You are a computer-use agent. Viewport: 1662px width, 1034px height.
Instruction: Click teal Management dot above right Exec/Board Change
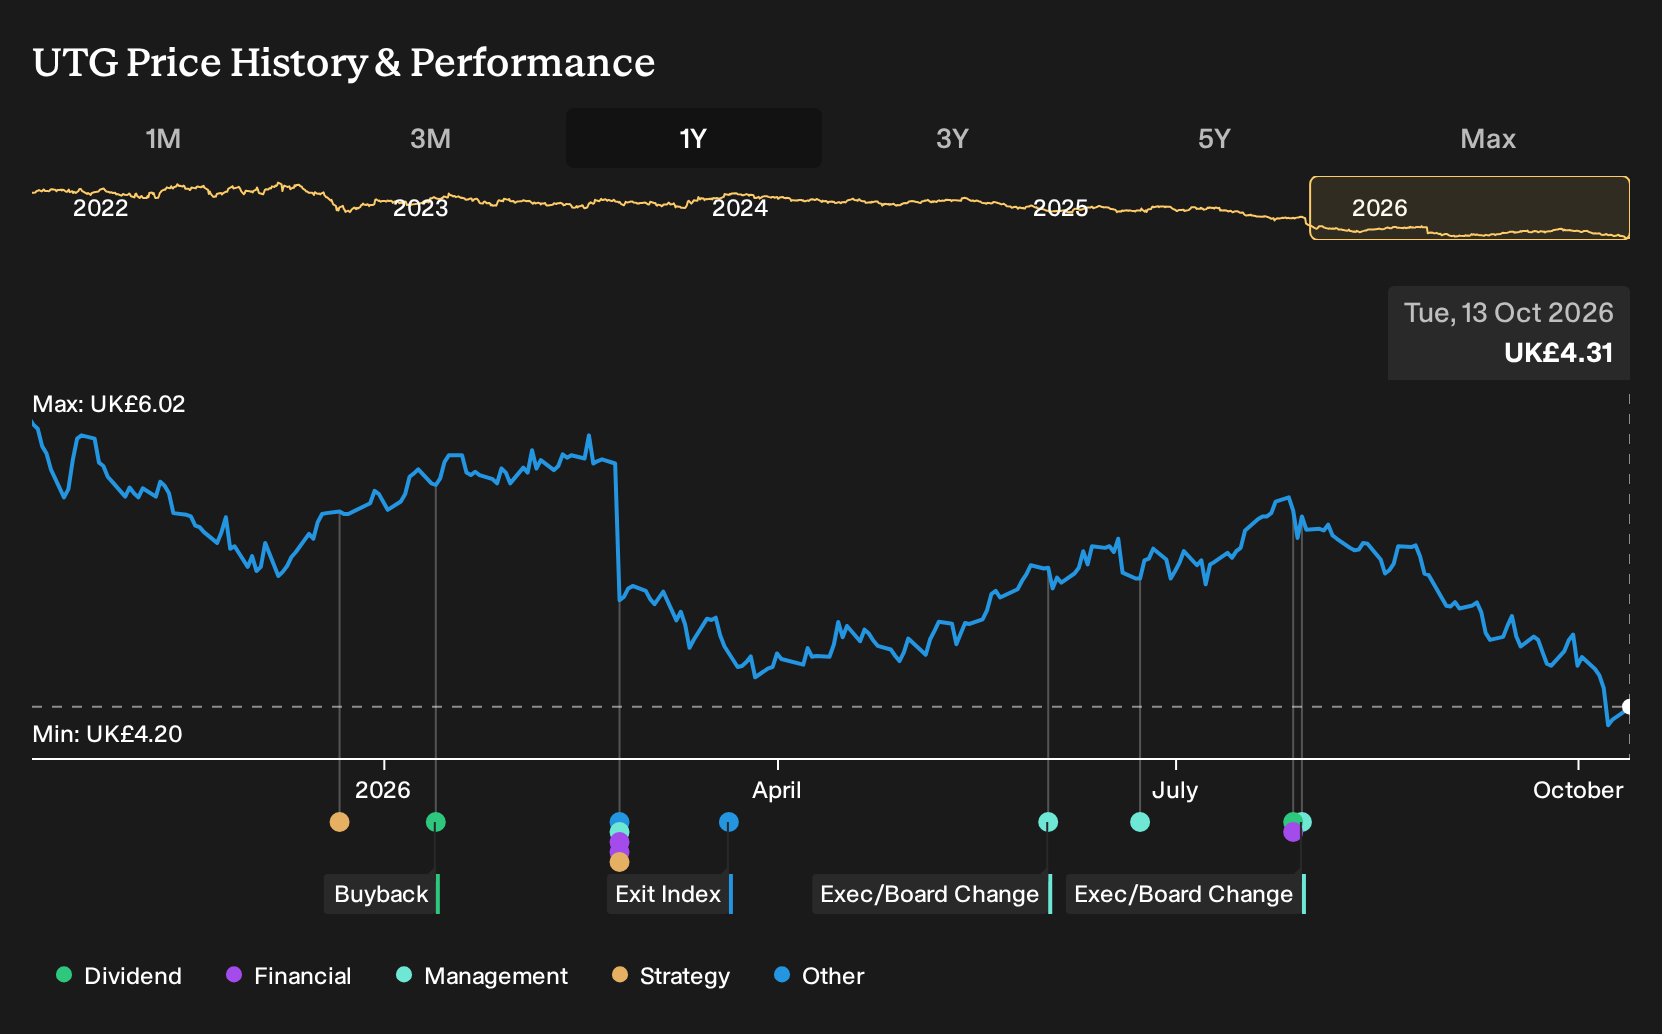point(1303,822)
